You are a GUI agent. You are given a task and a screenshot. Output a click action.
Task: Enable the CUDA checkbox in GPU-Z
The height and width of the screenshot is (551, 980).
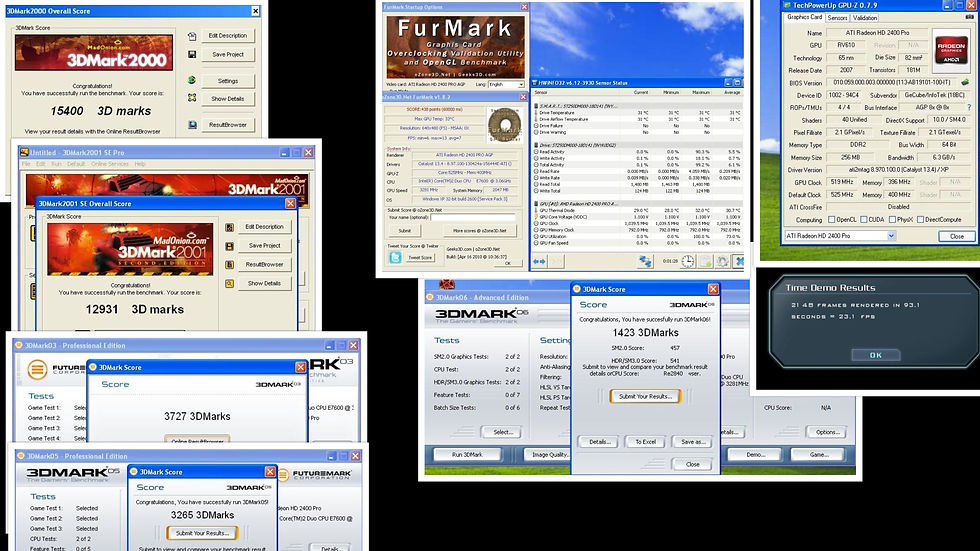pyautogui.click(x=863, y=220)
